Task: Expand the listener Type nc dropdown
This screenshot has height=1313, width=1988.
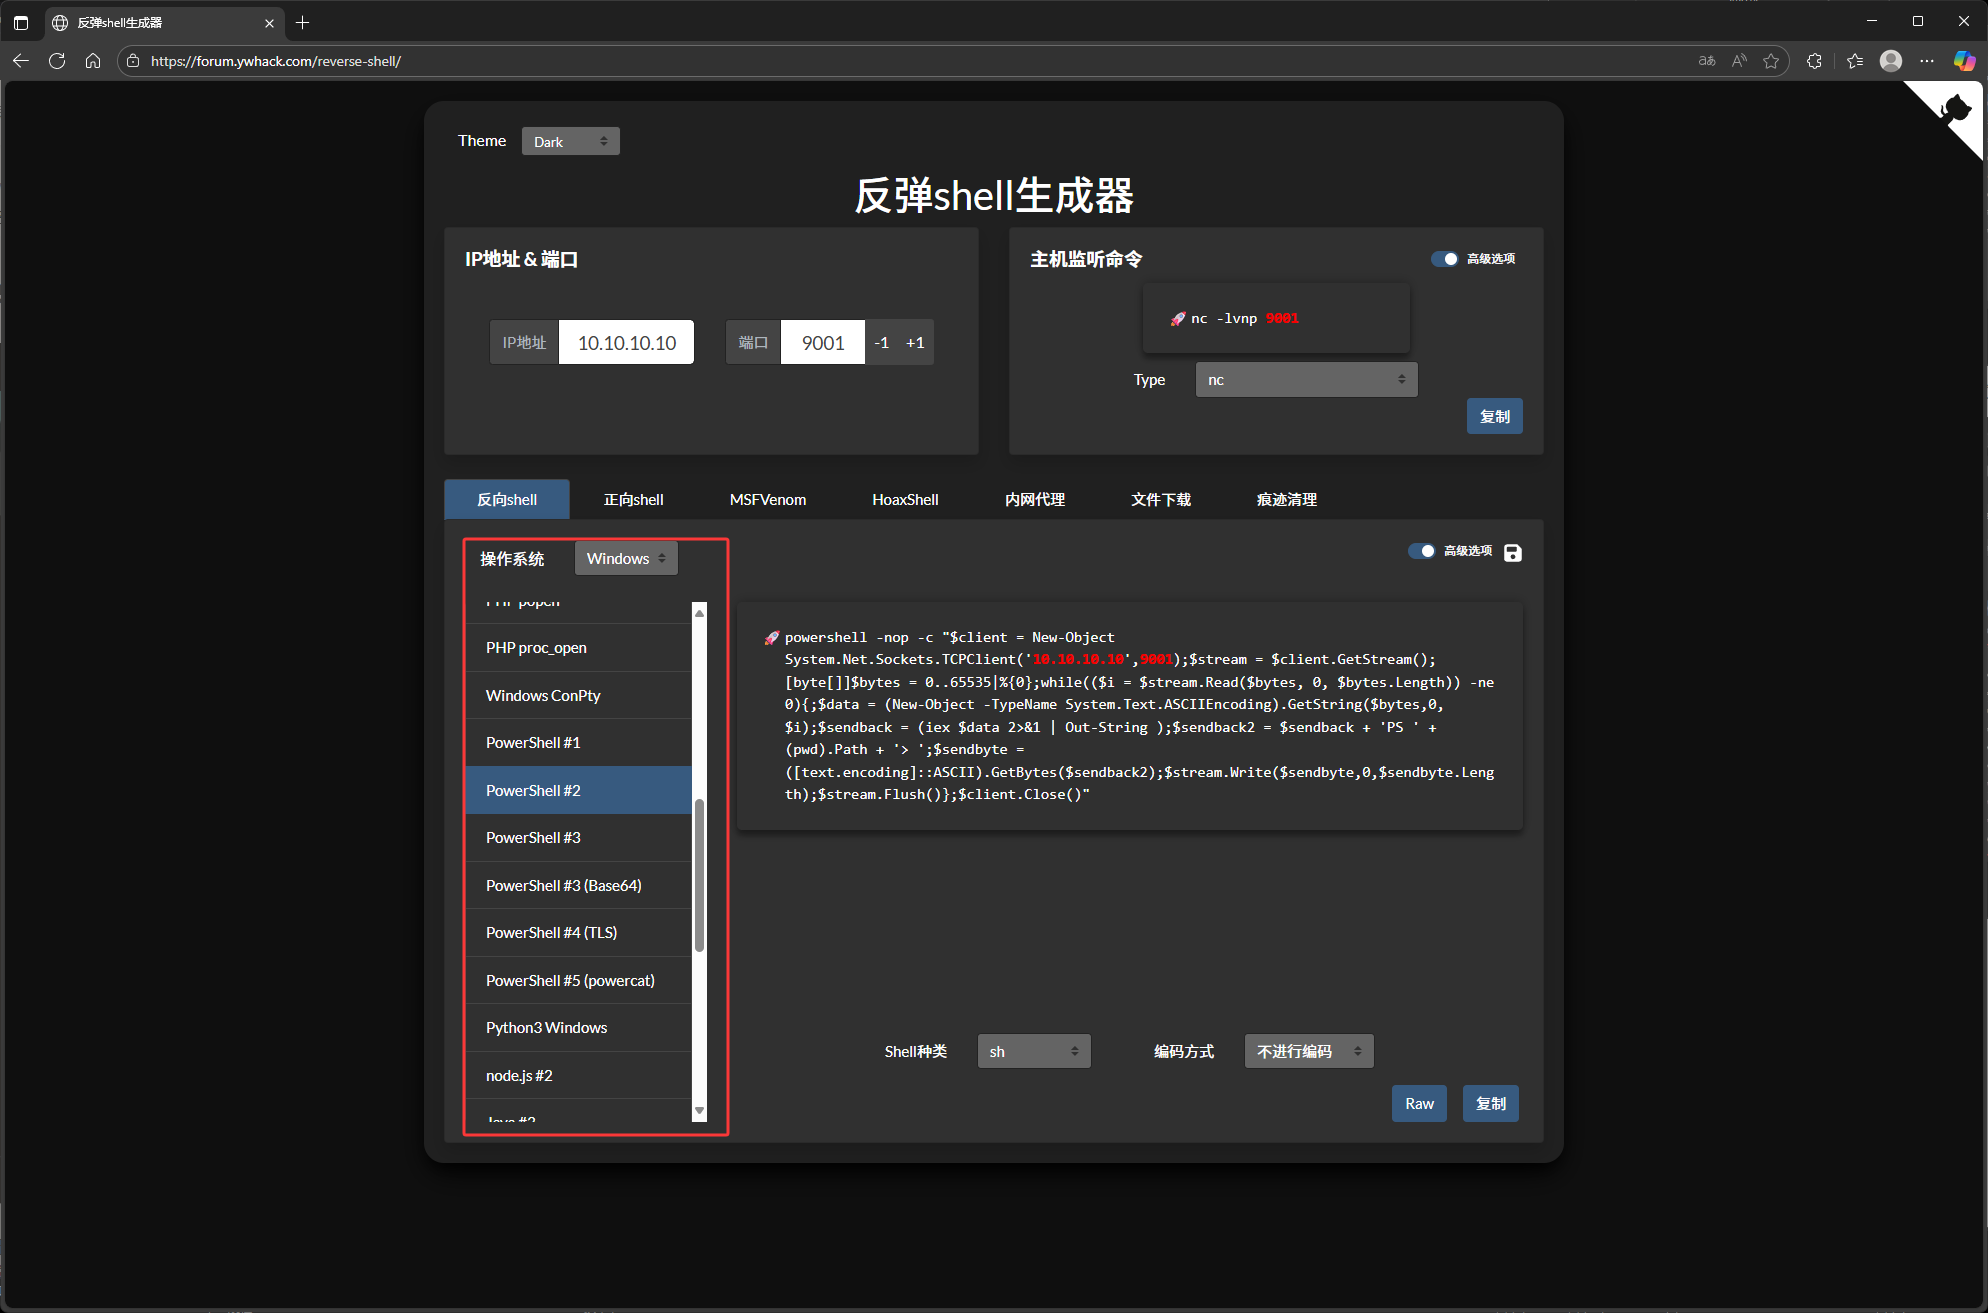Action: pyautogui.click(x=1306, y=380)
